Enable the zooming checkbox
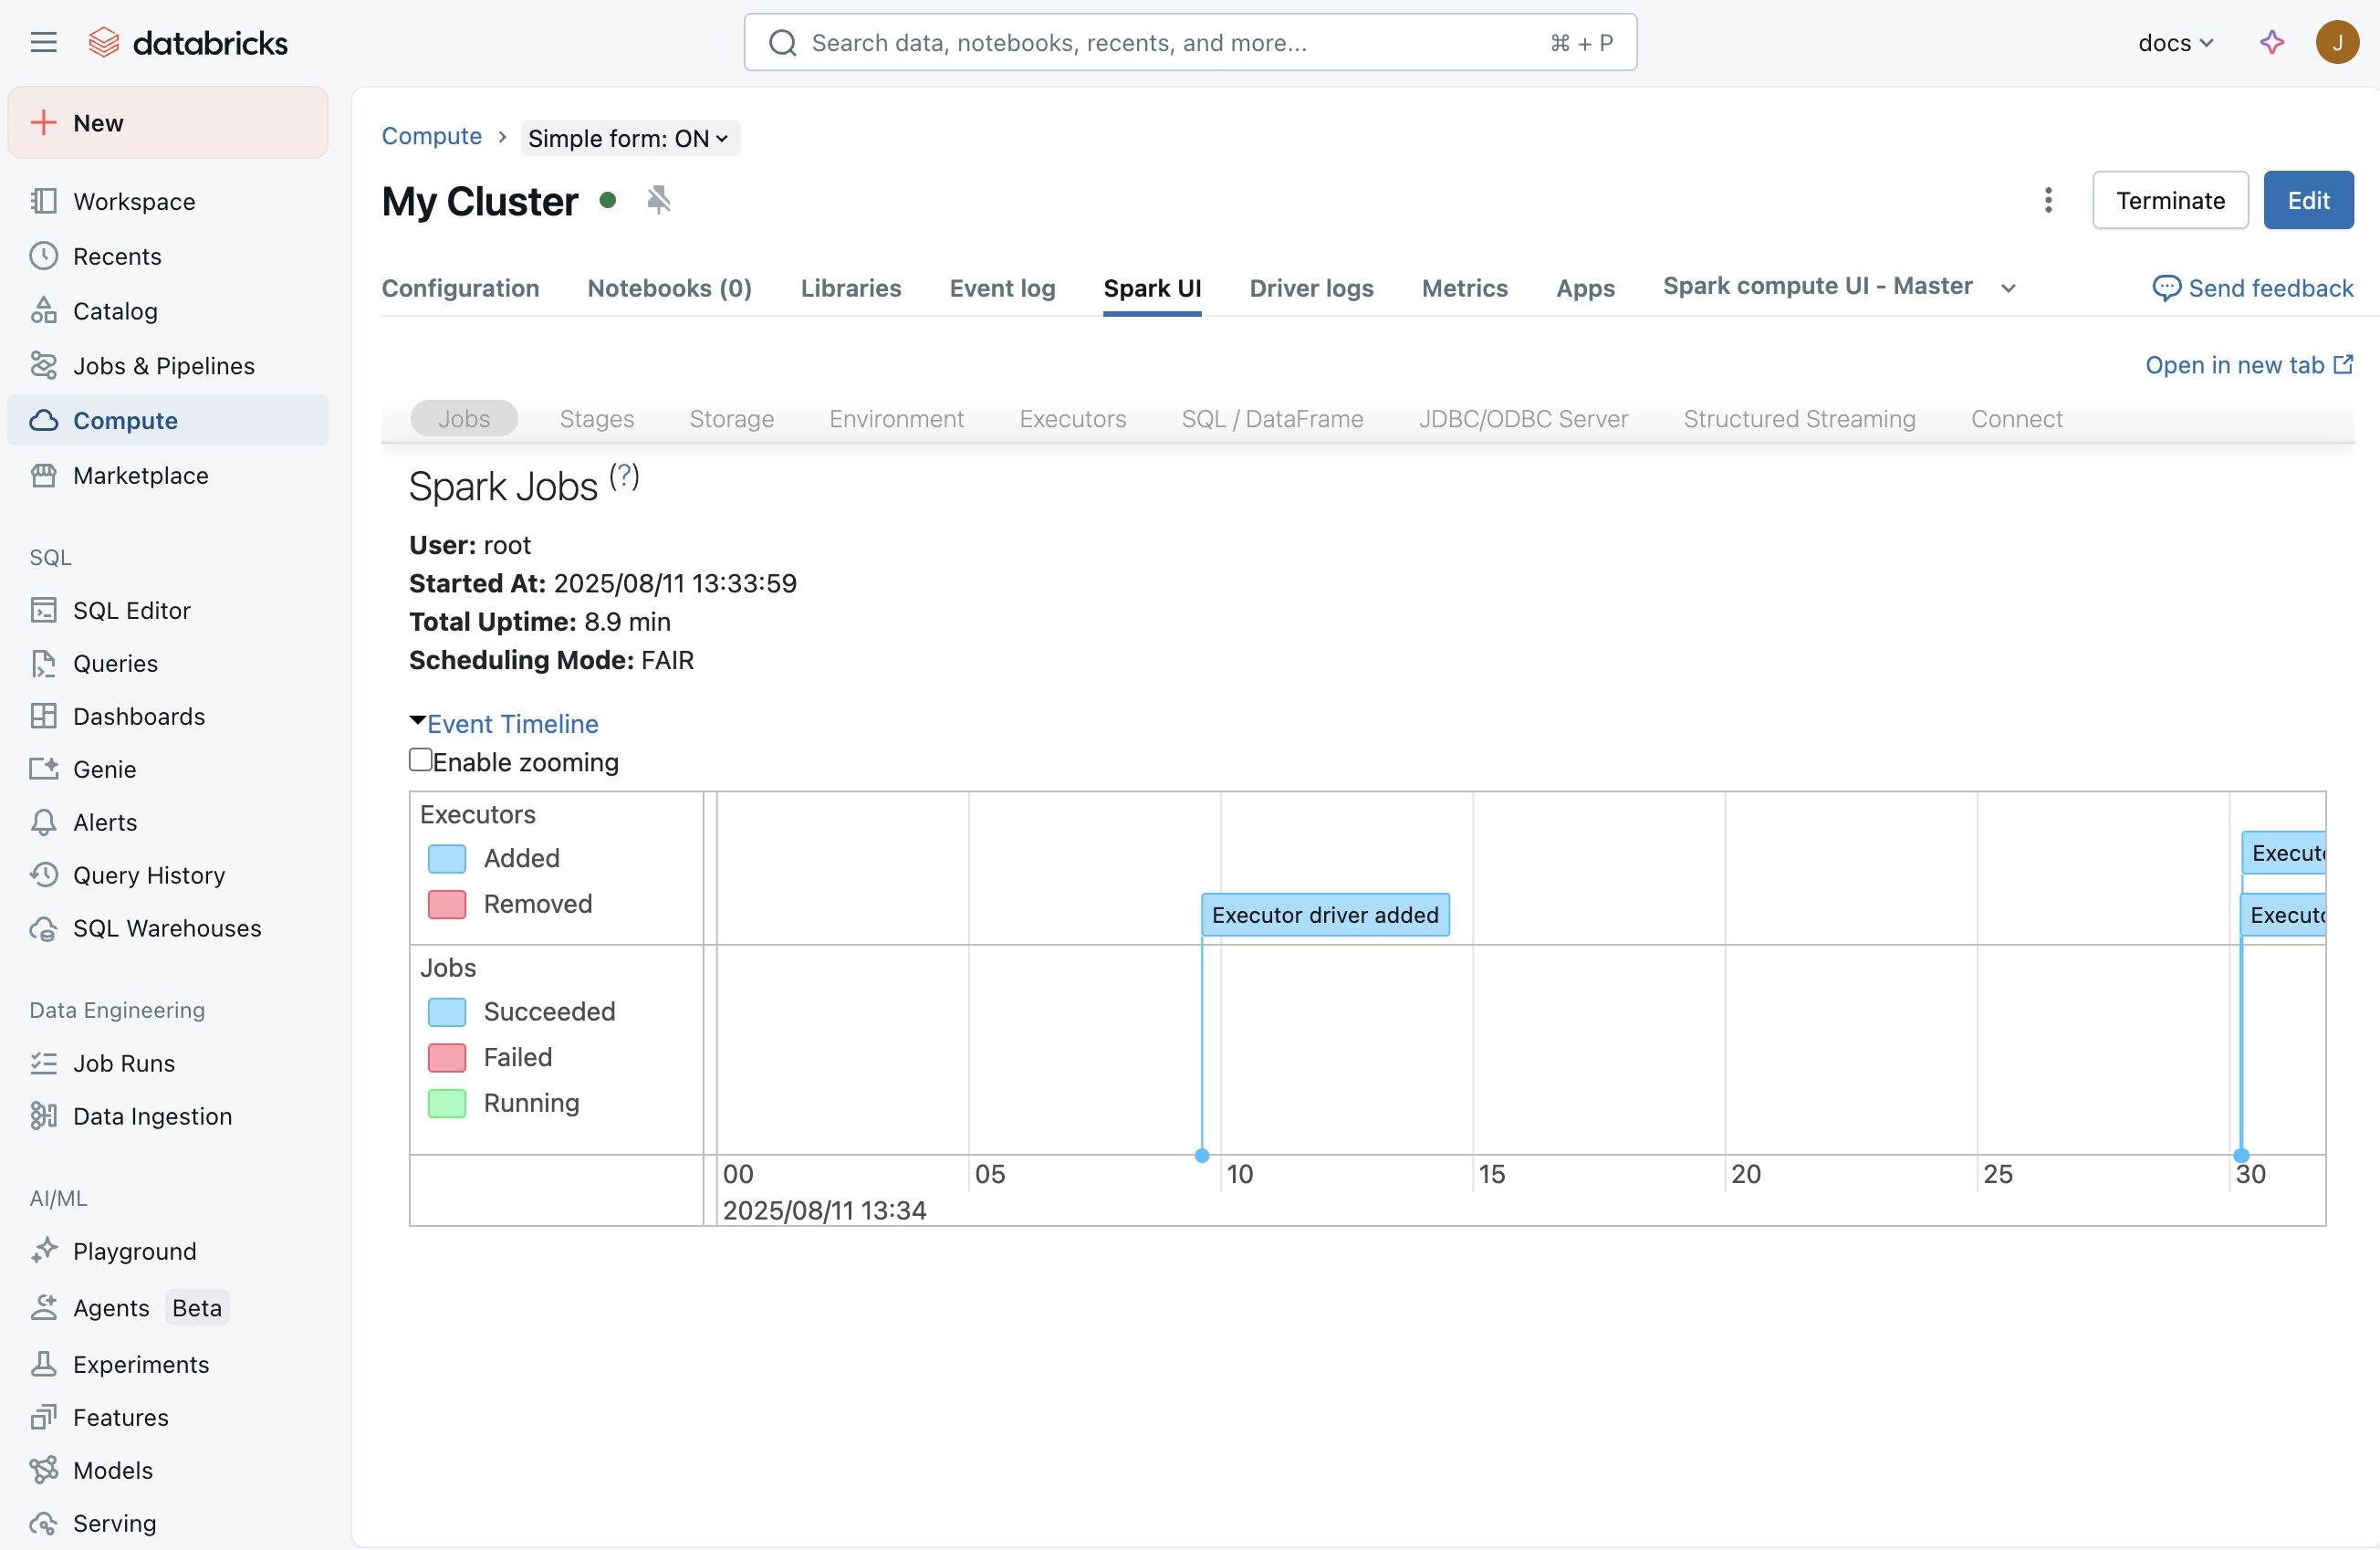 pyautogui.click(x=420, y=760)
